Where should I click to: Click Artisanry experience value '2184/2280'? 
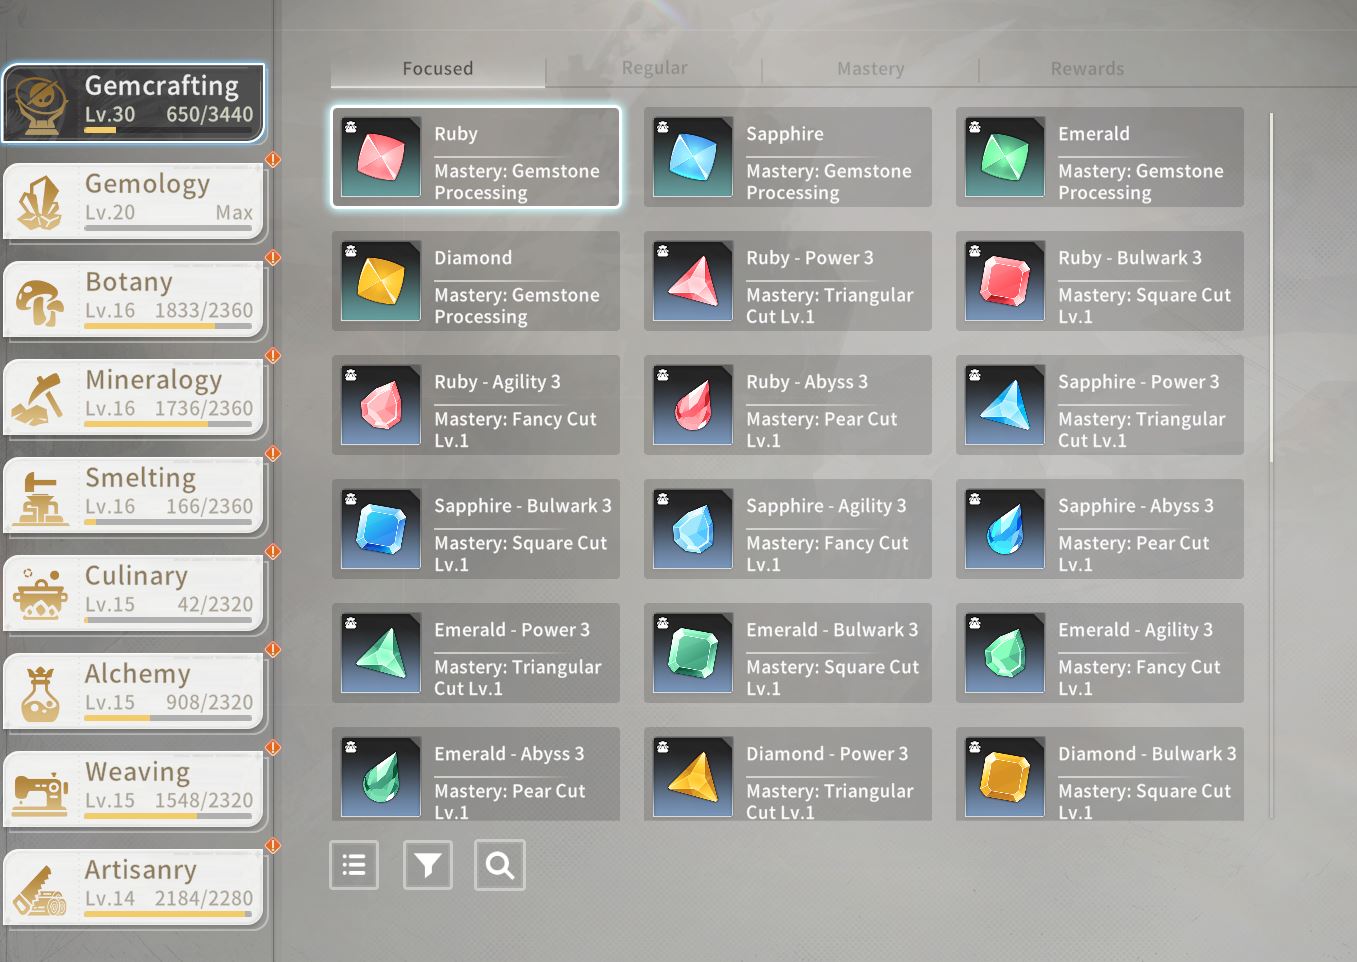pyautogui.click(x=203, y=899)
